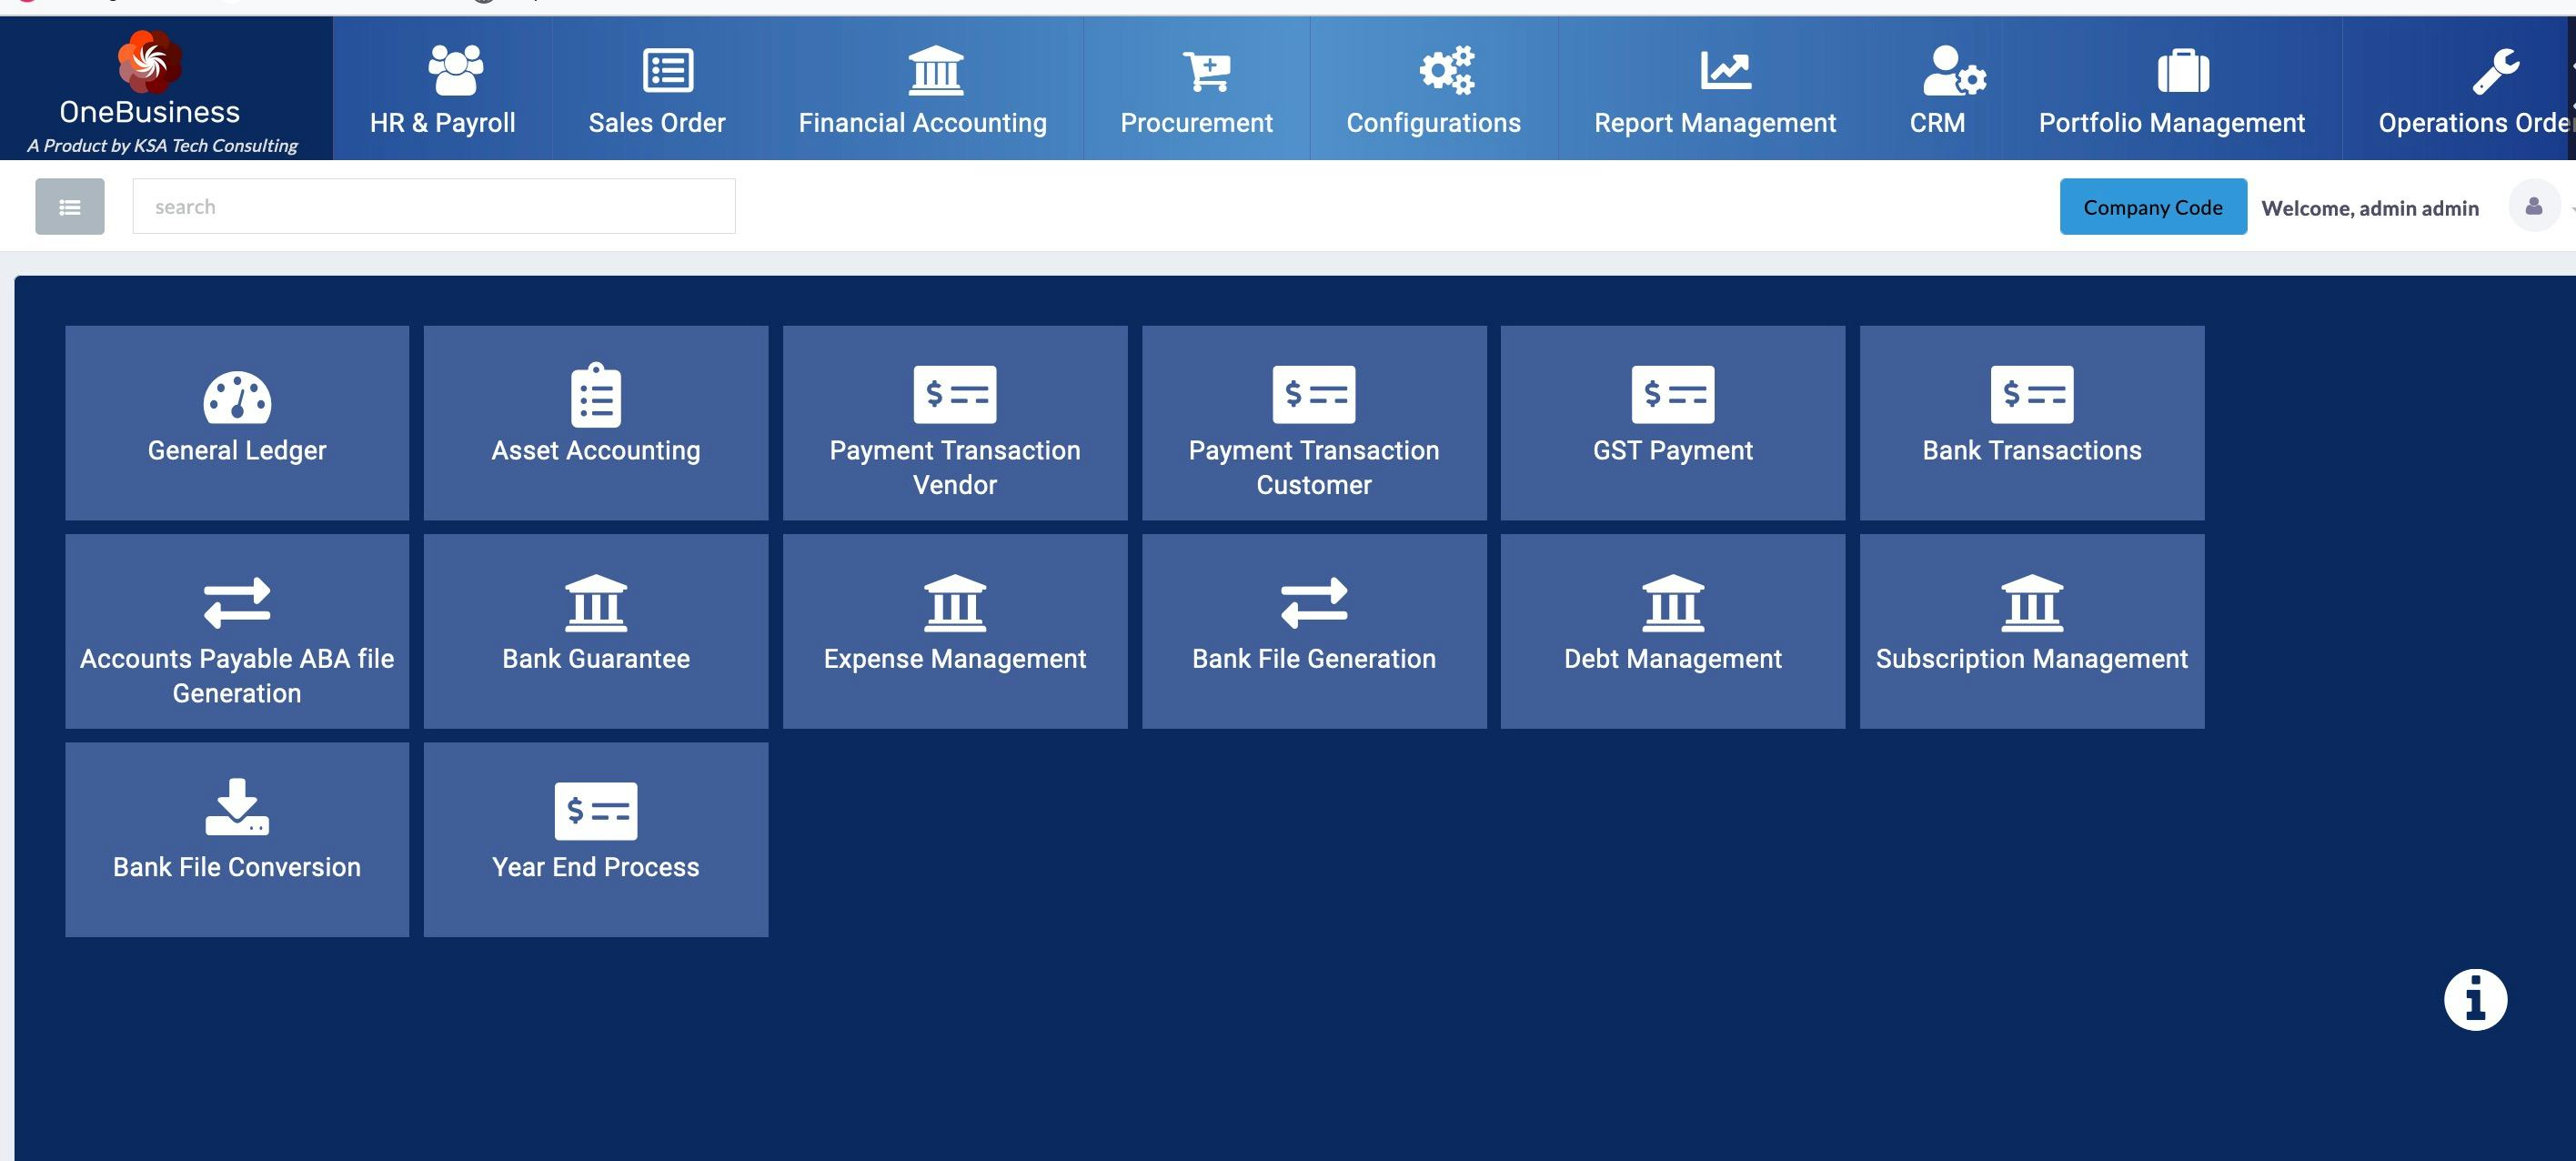Open the Report Management module
Screen dimensions: 2576x1161
1714,90
